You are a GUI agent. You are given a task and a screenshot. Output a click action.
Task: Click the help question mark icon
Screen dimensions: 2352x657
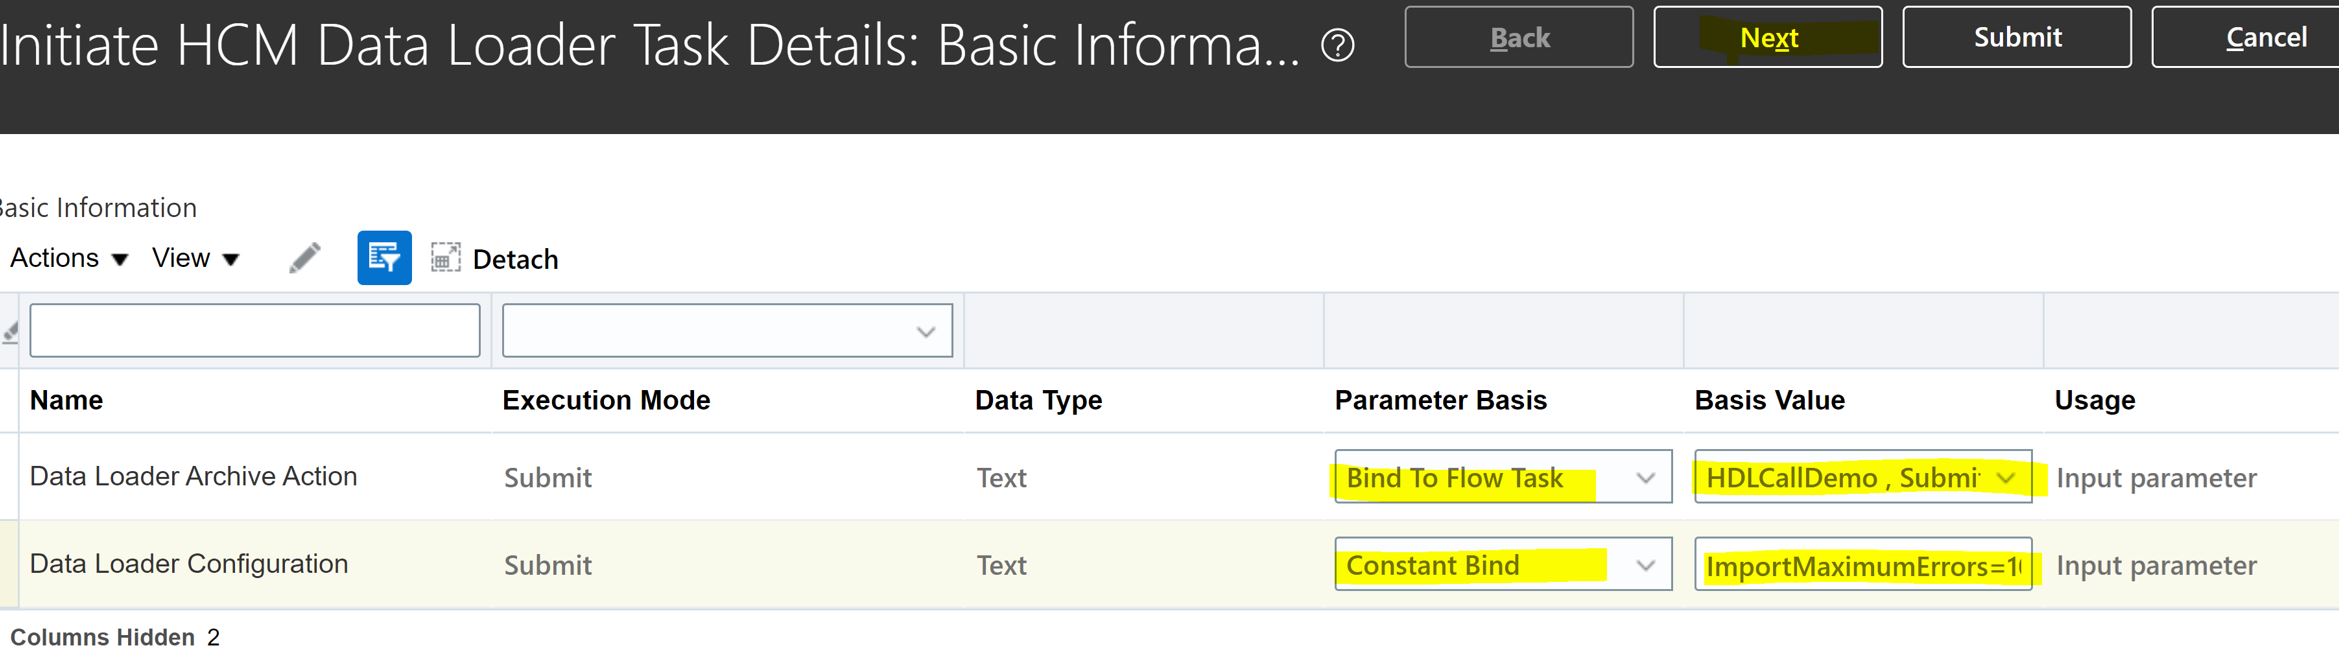tap(1337, 45)
